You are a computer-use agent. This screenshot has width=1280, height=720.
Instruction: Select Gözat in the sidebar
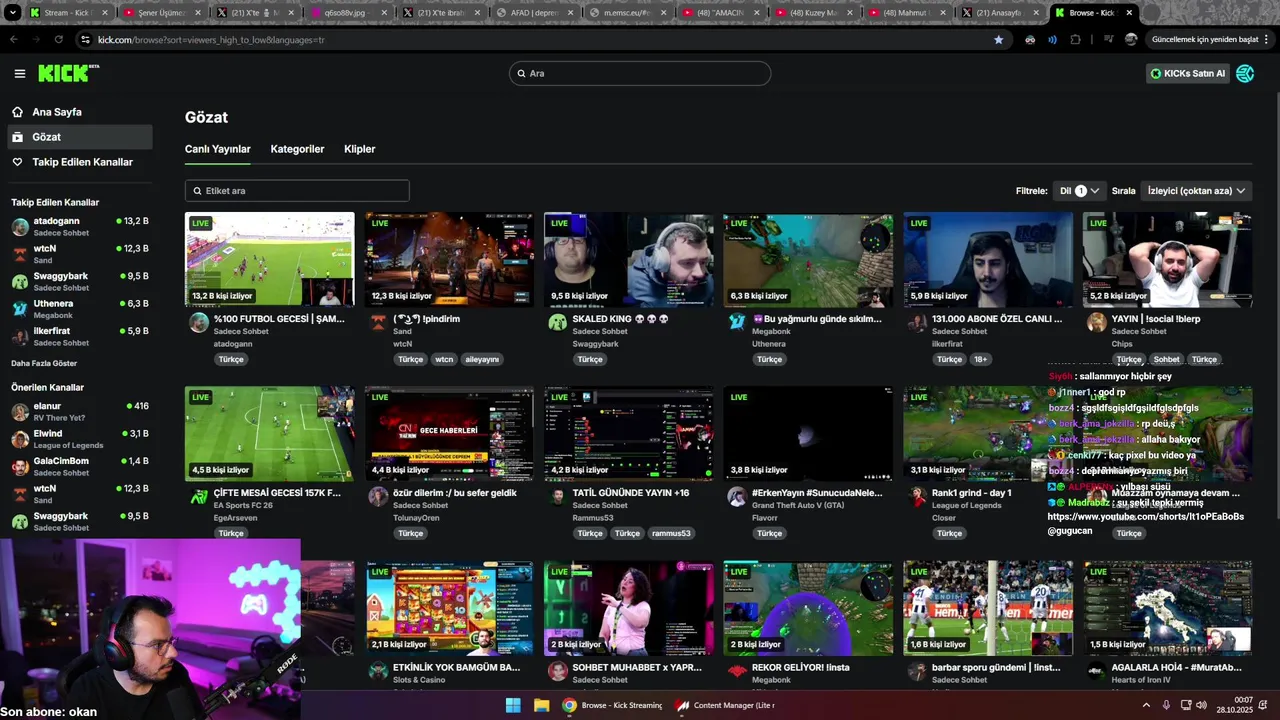click(x=80, y=137)
